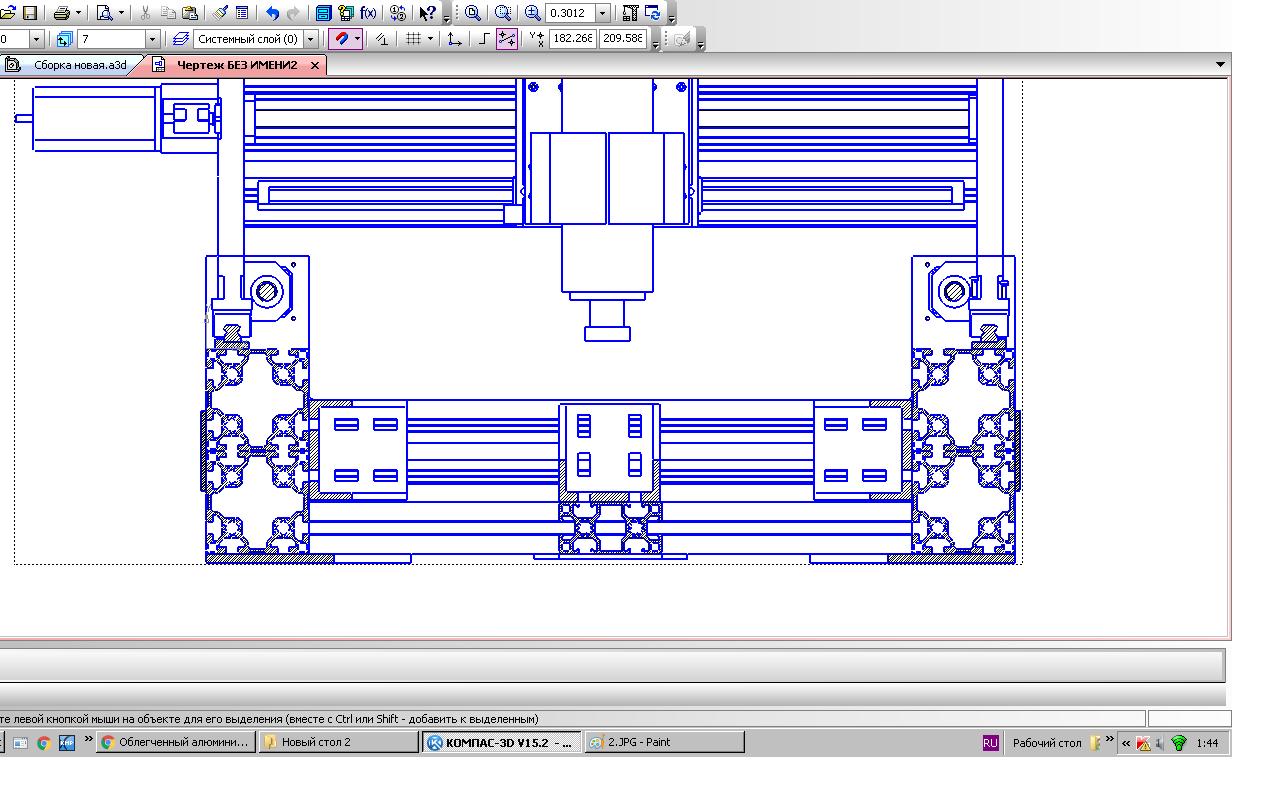Open the Системный слой (0) layer dropdown
This screenshot has height=800, width=1280.
click(311, 39)
